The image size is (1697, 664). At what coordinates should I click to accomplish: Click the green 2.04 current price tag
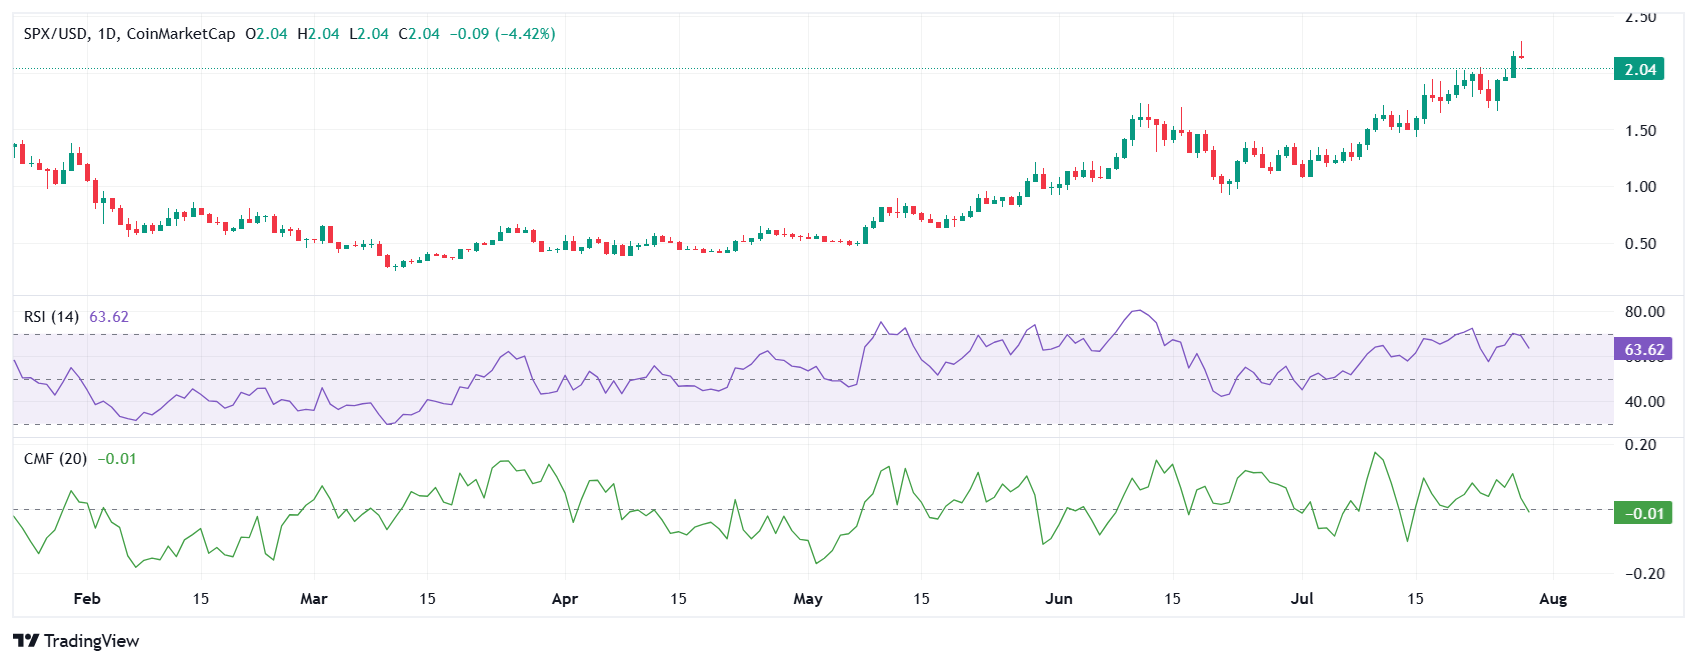pyautogui.click(x=1639, y=69)
